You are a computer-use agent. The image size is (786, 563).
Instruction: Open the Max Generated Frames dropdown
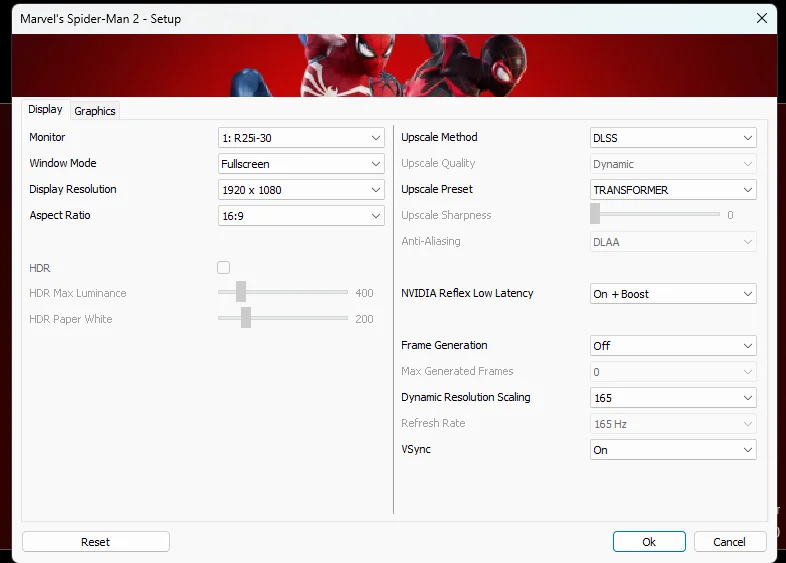coord(673,372)
